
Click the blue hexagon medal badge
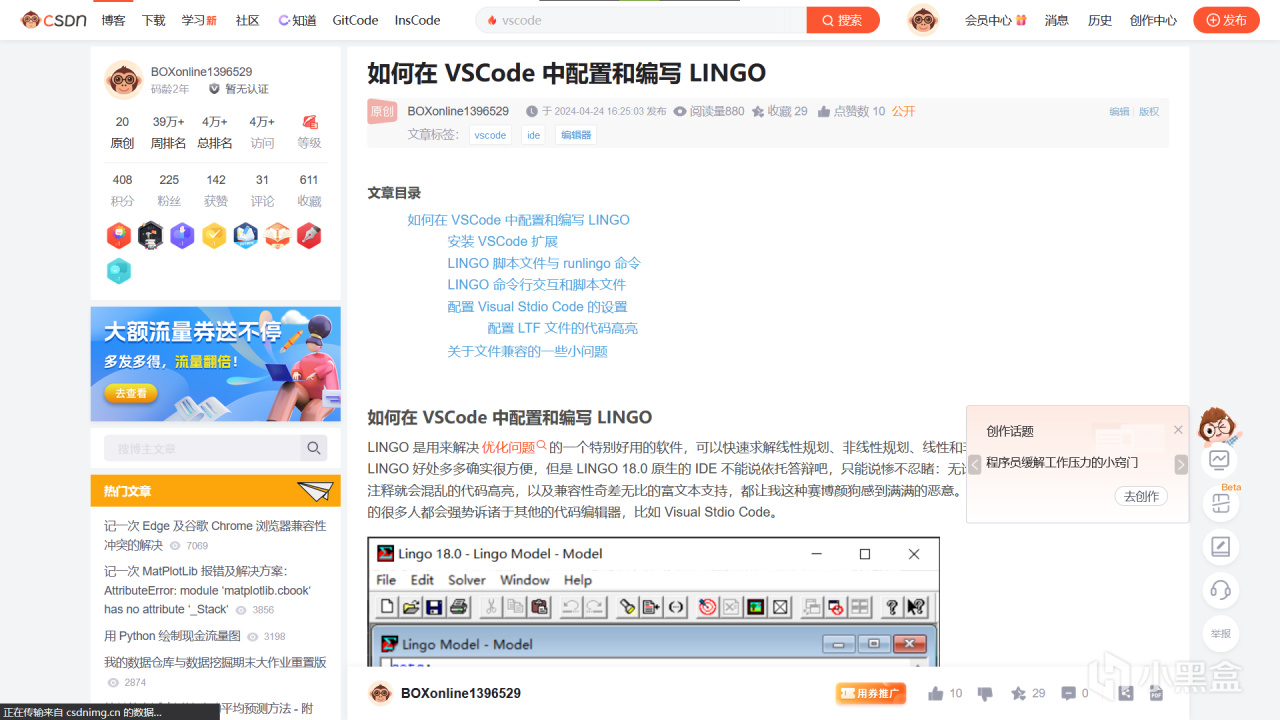(x=246, y=236)
